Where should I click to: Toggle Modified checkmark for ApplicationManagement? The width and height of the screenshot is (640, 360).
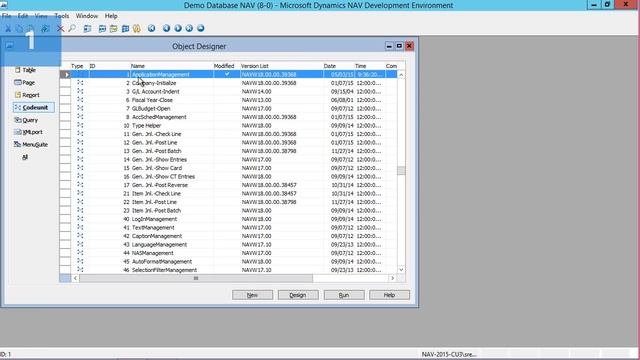[227, 74]
